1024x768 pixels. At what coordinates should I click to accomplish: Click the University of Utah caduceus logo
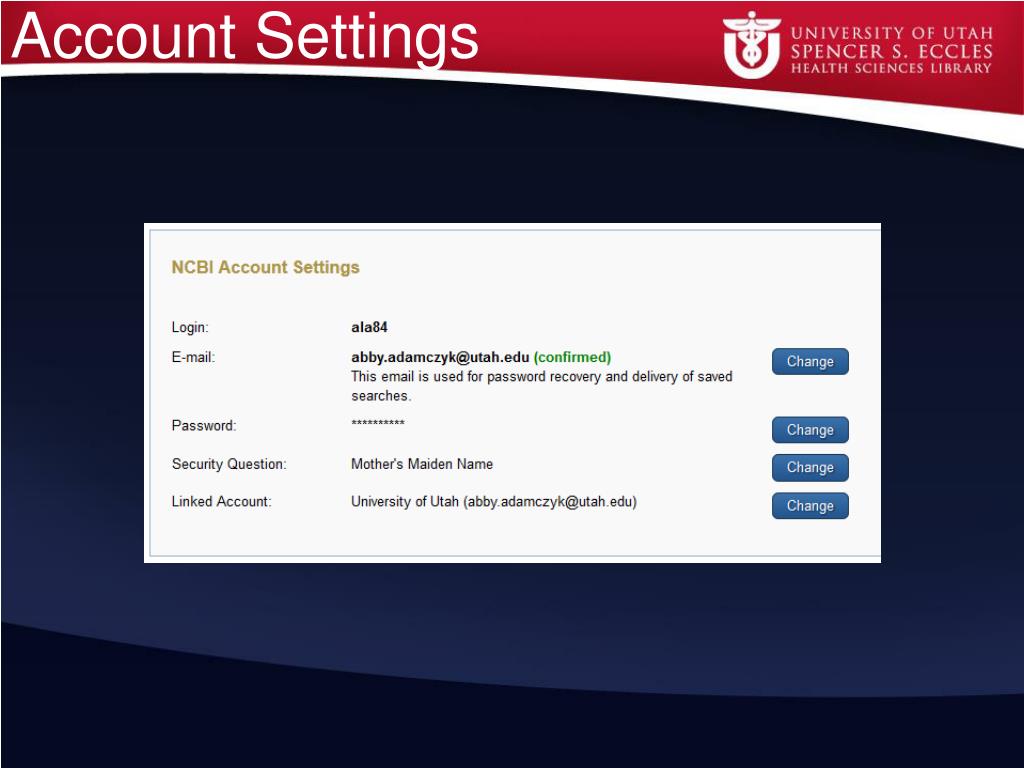coord(751,44)
